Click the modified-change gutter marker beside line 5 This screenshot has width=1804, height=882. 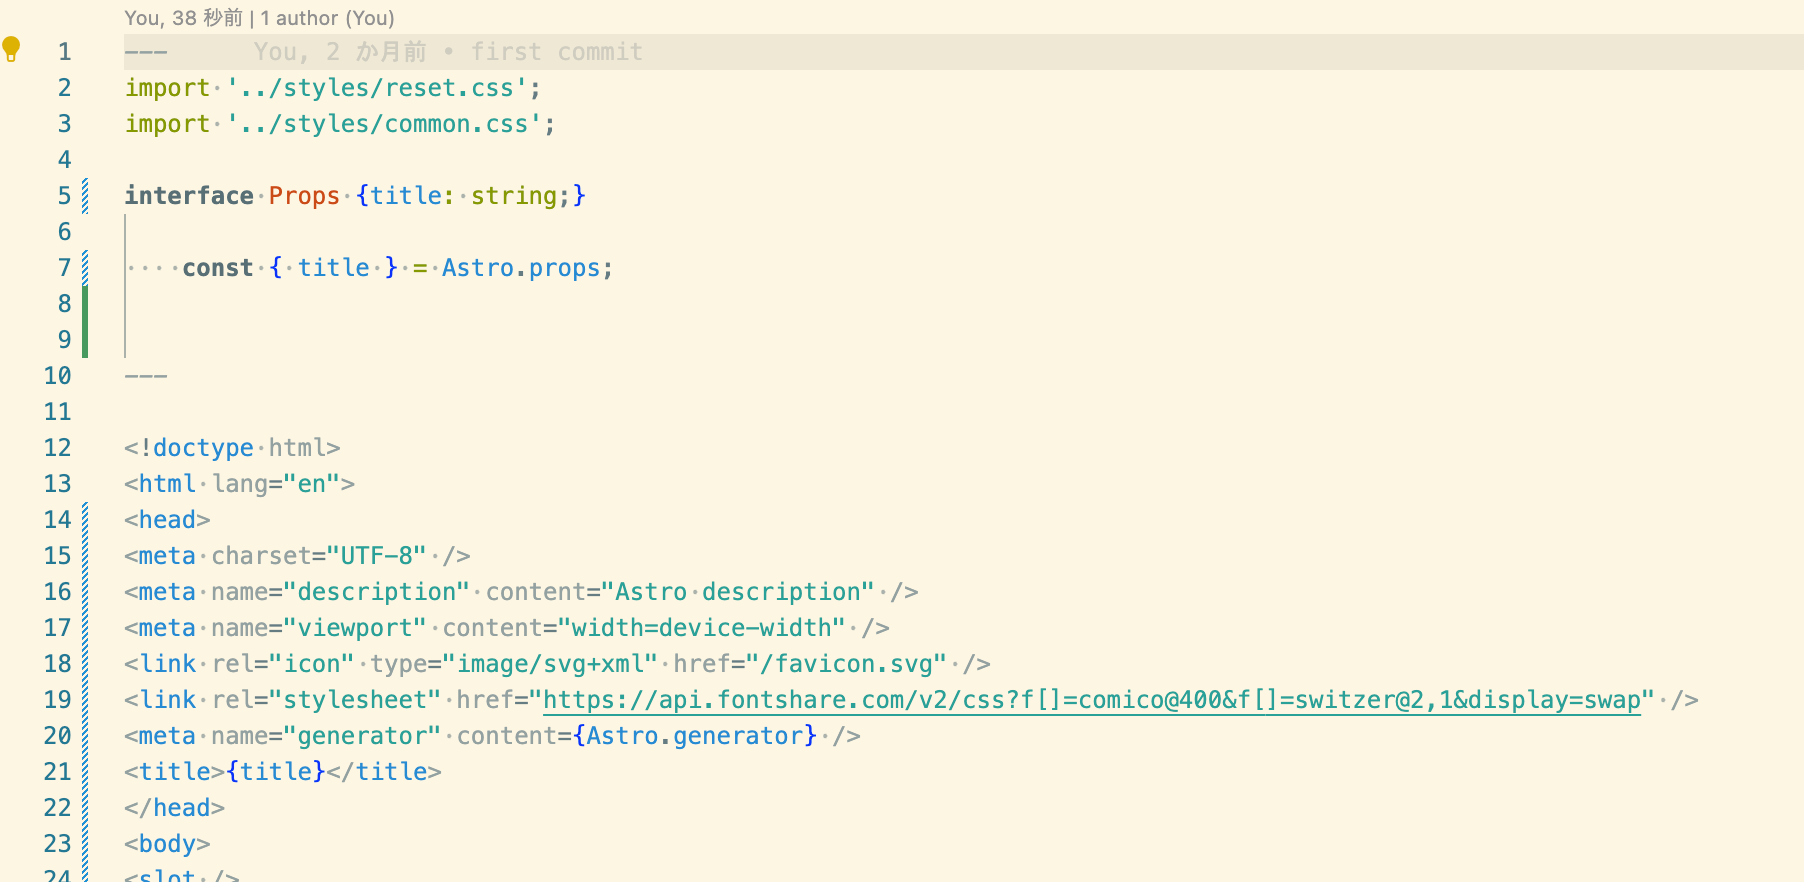(x=85, y=196)
